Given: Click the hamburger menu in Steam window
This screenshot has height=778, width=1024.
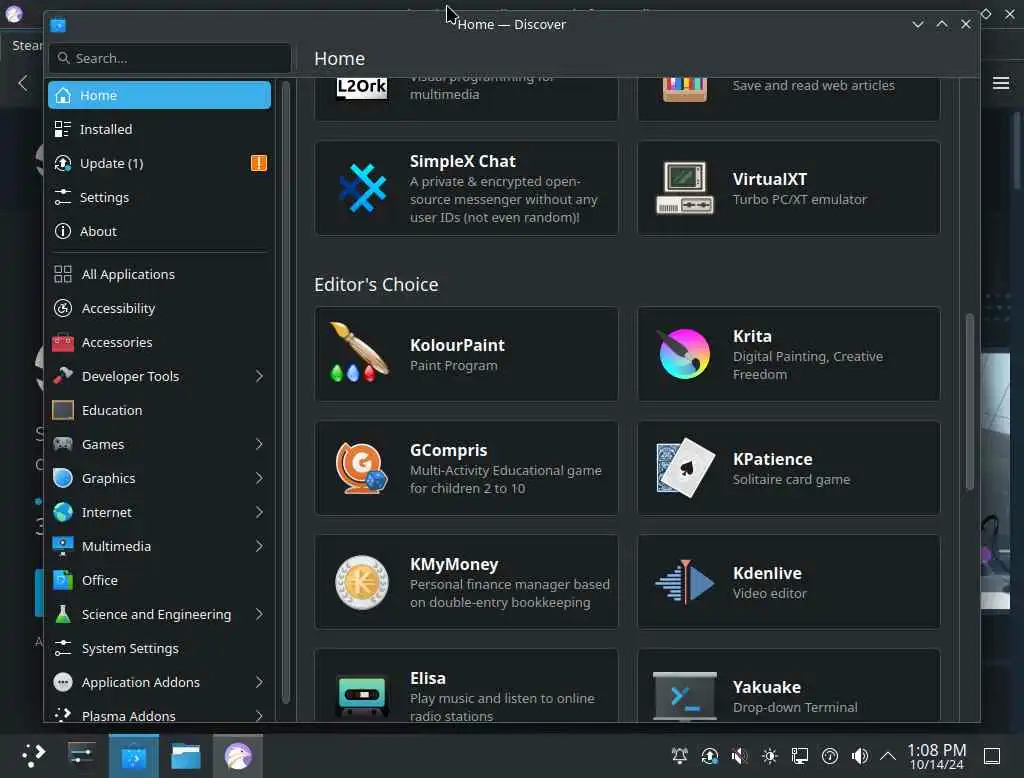Looking at the screenshot, I should click(1000, 83).
